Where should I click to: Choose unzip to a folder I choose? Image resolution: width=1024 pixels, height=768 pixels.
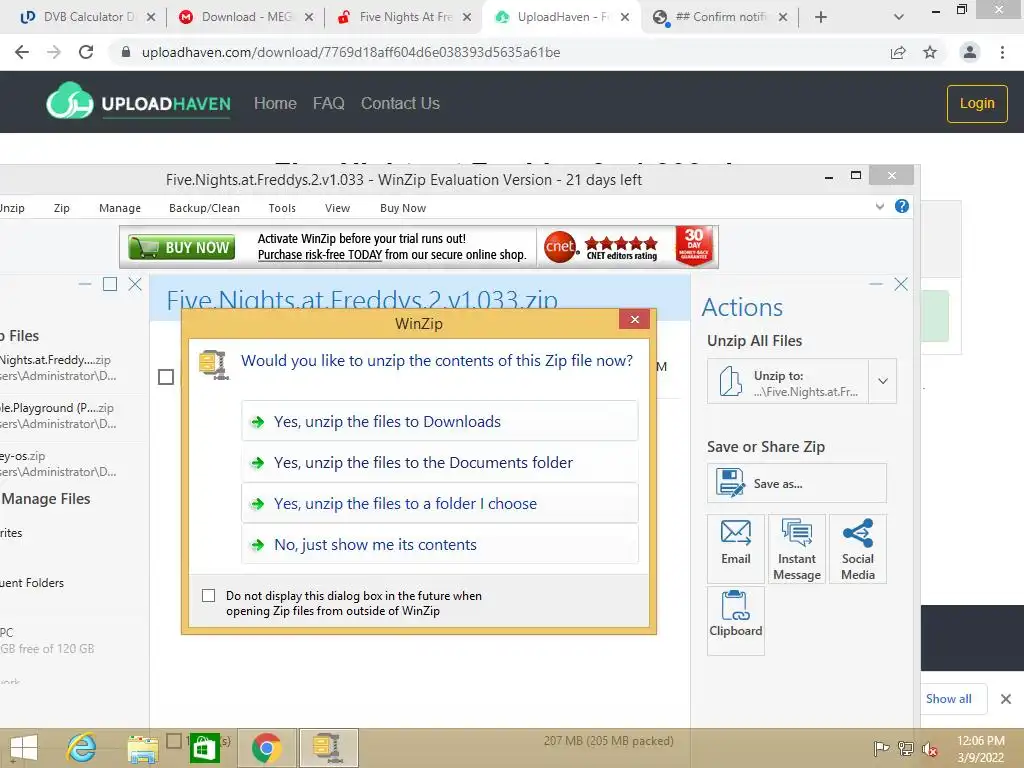[440, 504]
